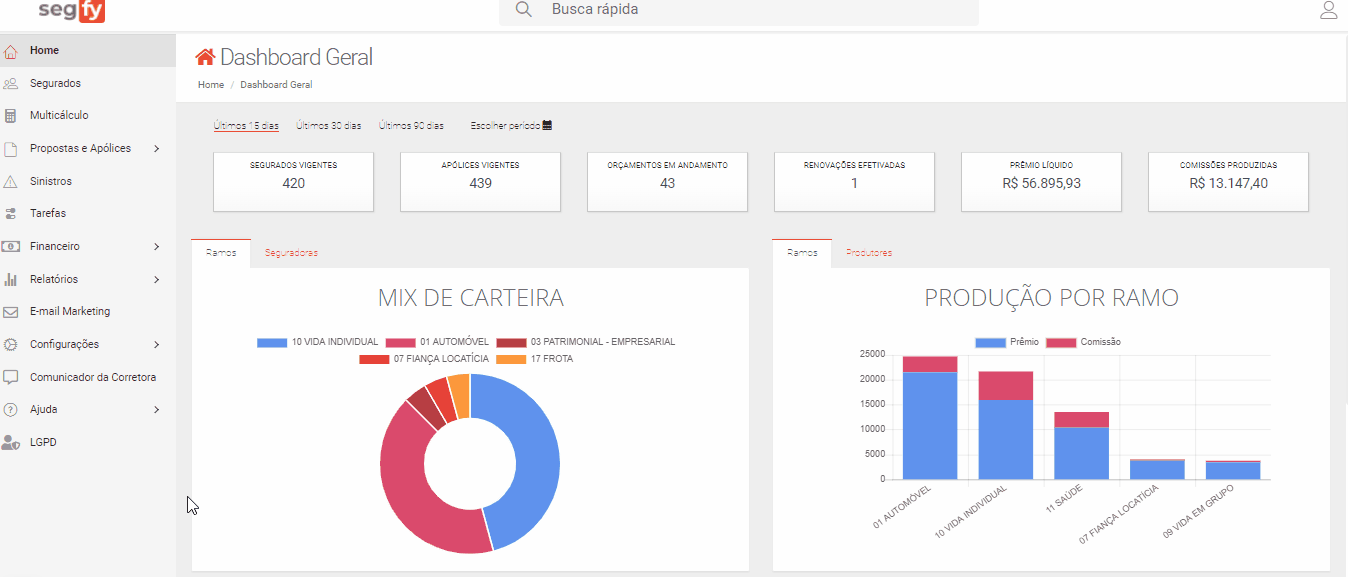The image size is (1348, 577).
Task: Toggle 10 VIDA INDIVIDUAL legend in Mix de Carteira
Action: click(x=317, y=342)
